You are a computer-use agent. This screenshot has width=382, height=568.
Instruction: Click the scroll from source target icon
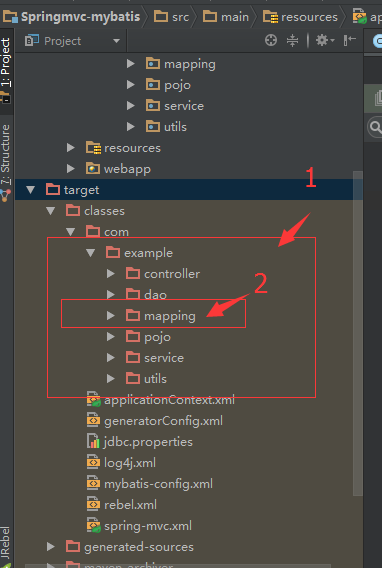270,40
